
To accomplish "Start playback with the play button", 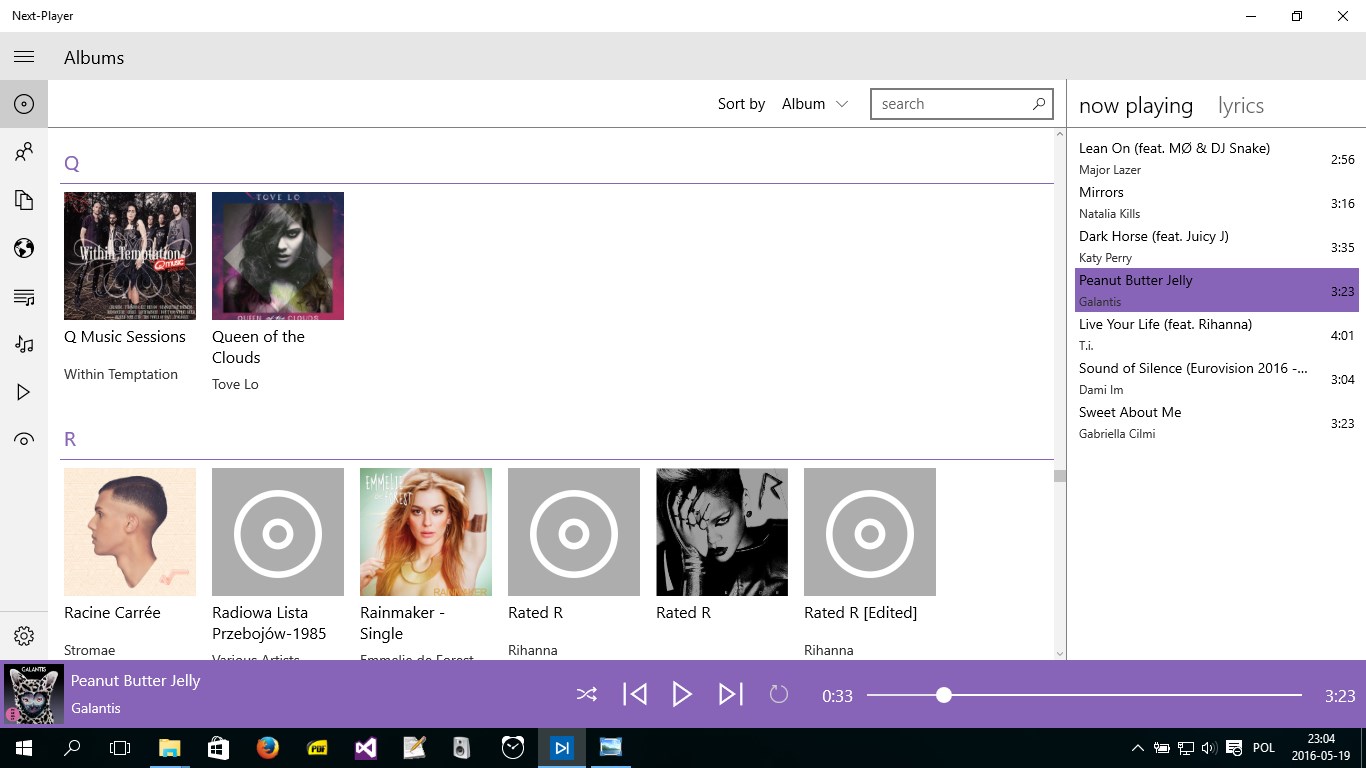I will (682, 694).
